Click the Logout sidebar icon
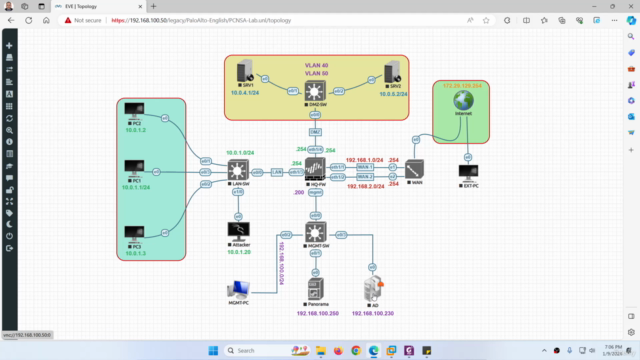640x360 pixels. click(x=9, y=248)
